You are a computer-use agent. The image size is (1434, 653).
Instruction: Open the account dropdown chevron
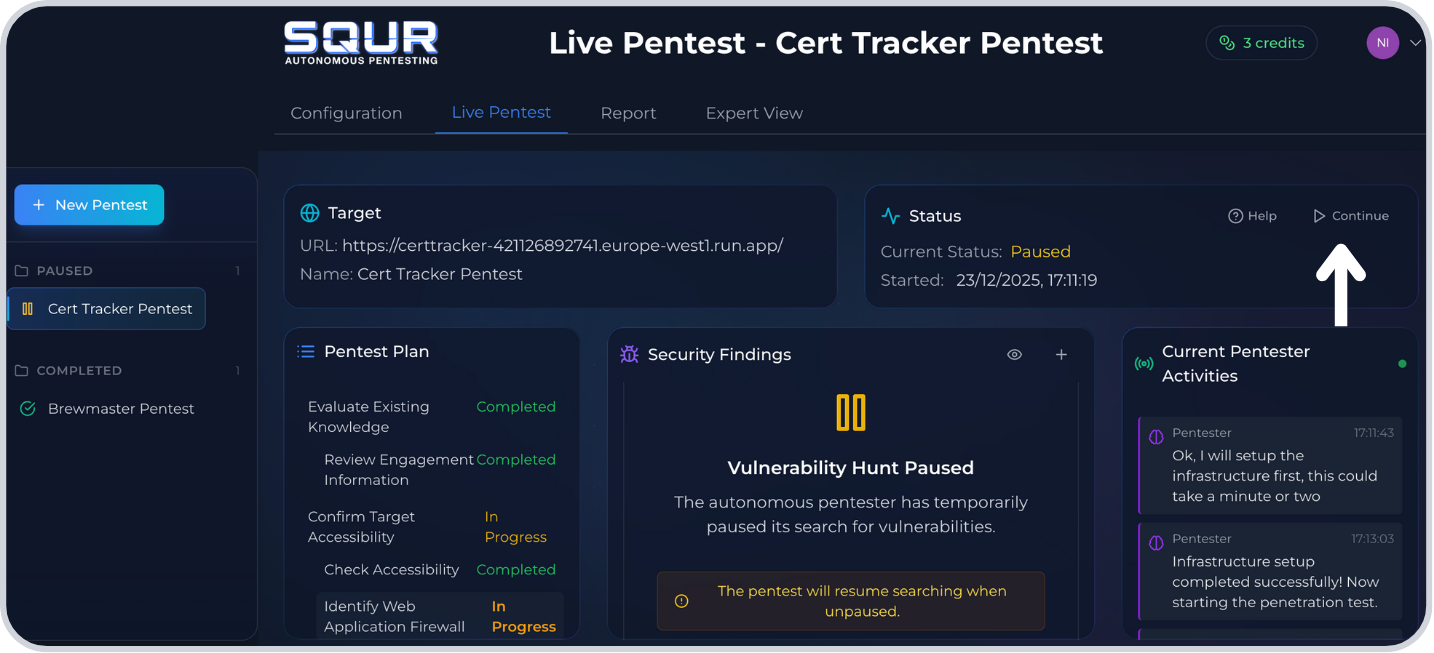[1415, 43]
